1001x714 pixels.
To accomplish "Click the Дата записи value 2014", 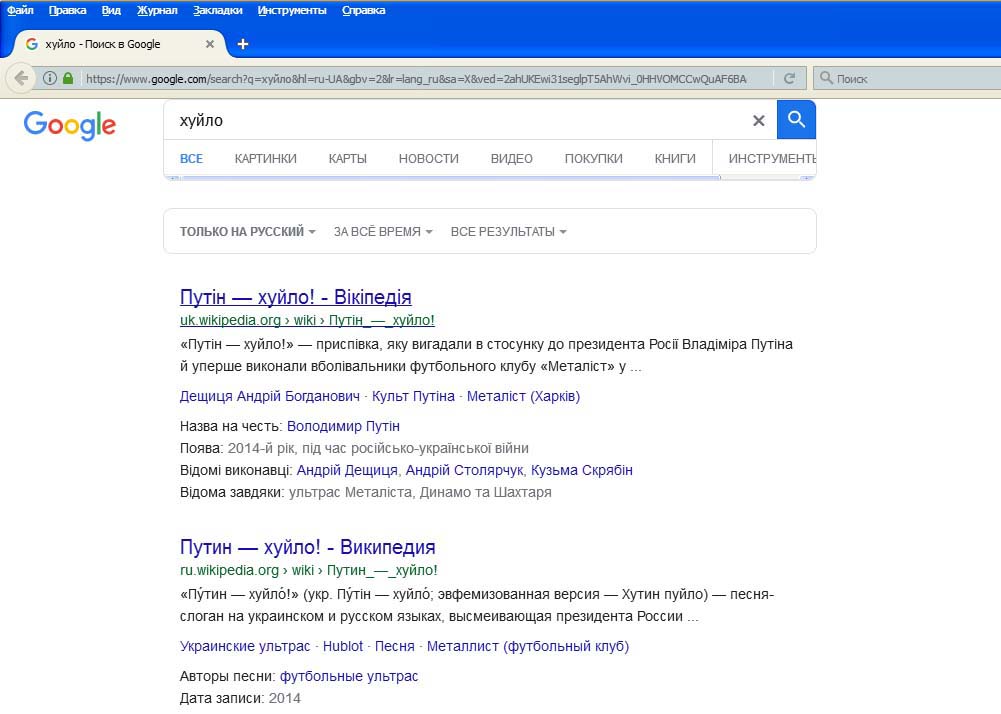I will [285, 698].
